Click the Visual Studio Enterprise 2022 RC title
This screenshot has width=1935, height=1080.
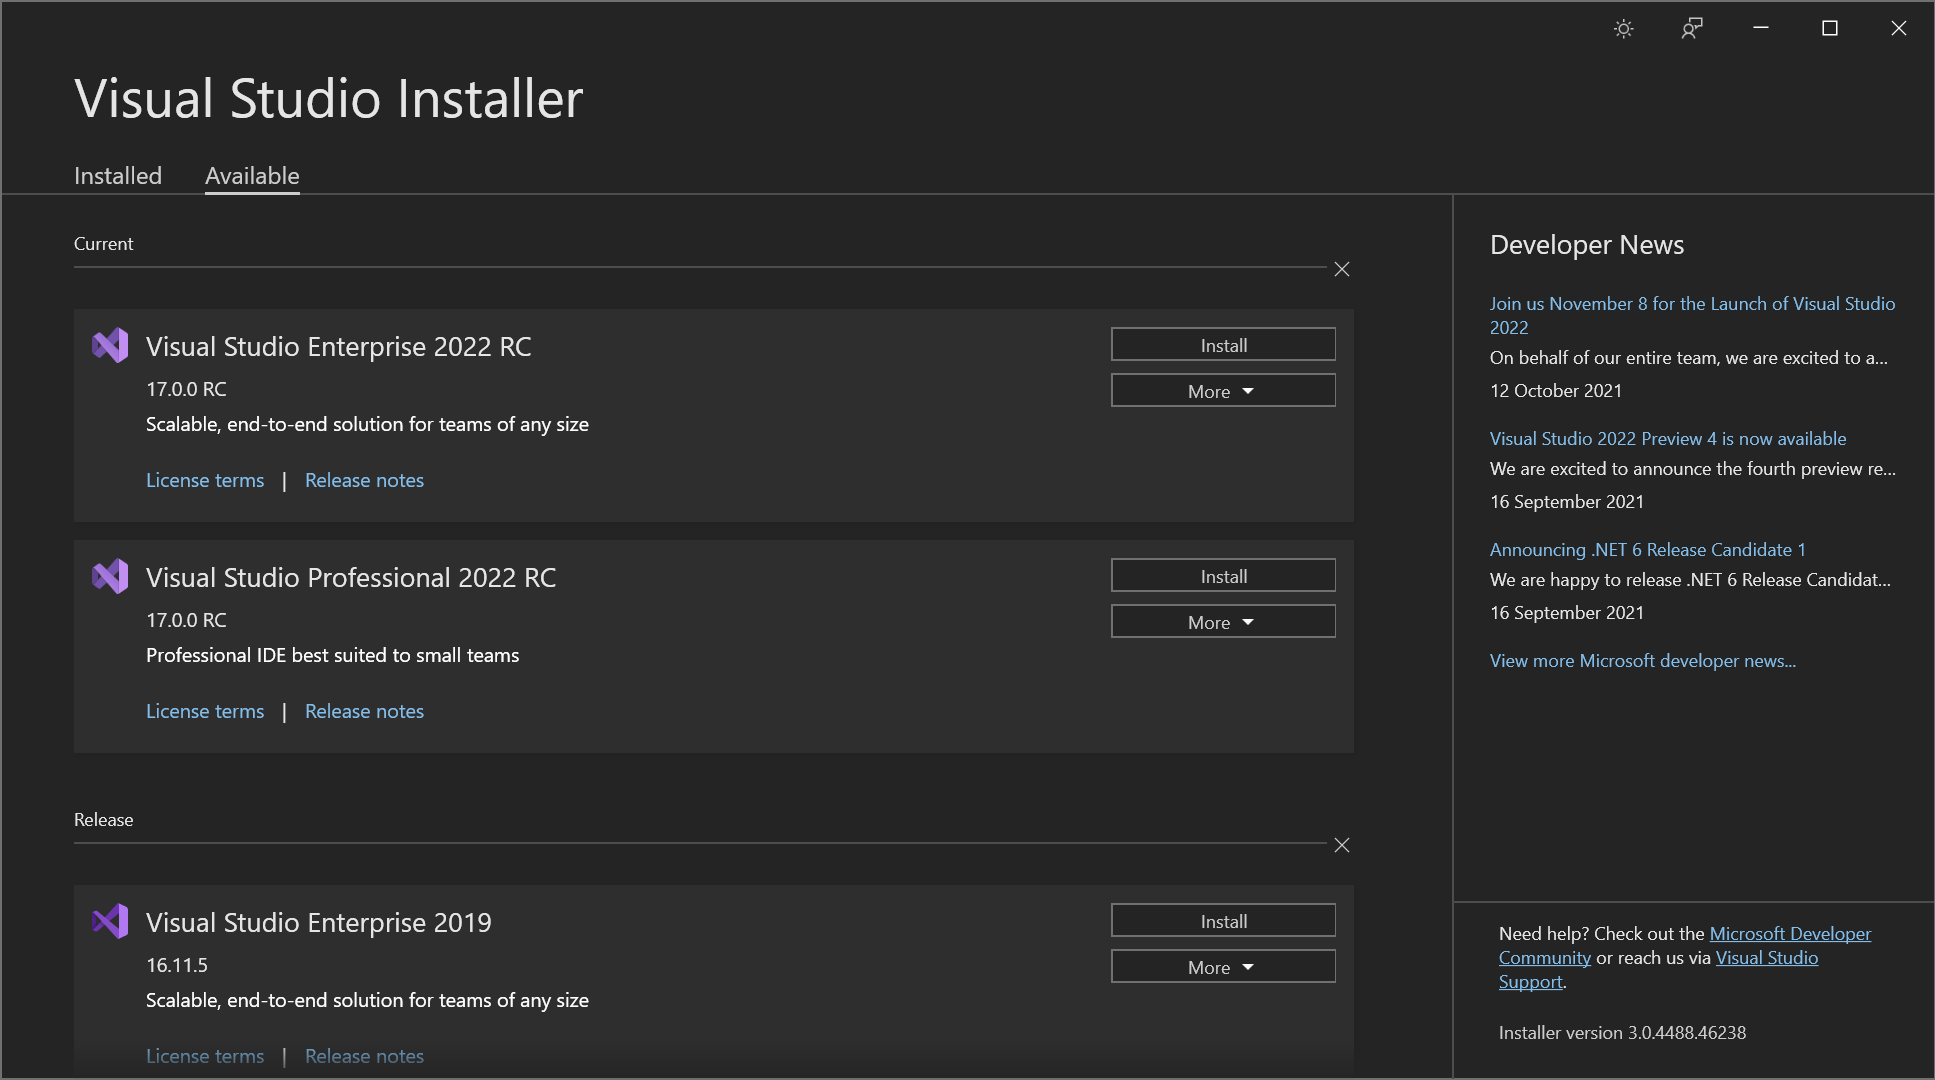[339, 347]
